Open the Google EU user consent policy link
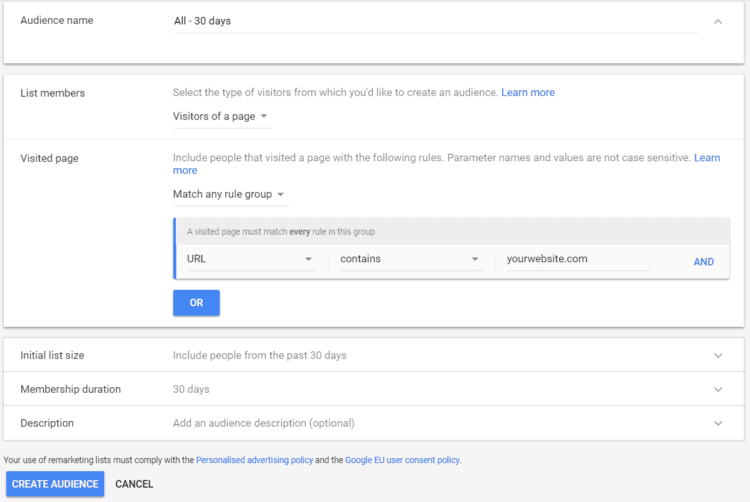750x502 pixels. coord(402,460)
